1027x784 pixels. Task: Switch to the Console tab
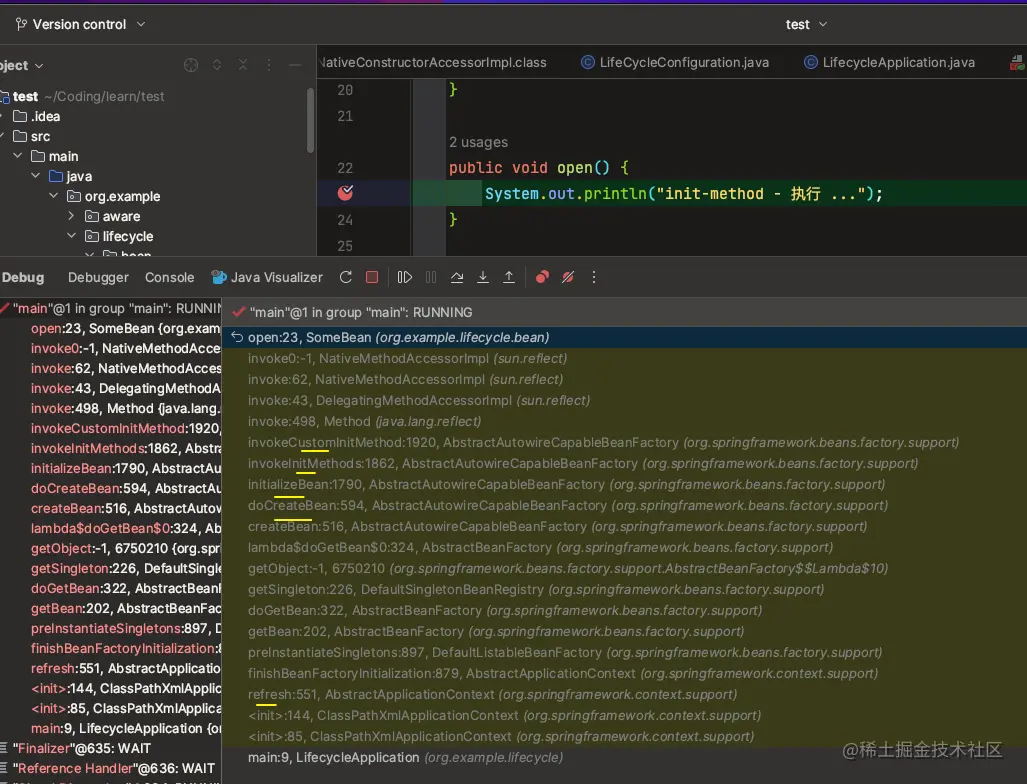(x=169, y=277)
